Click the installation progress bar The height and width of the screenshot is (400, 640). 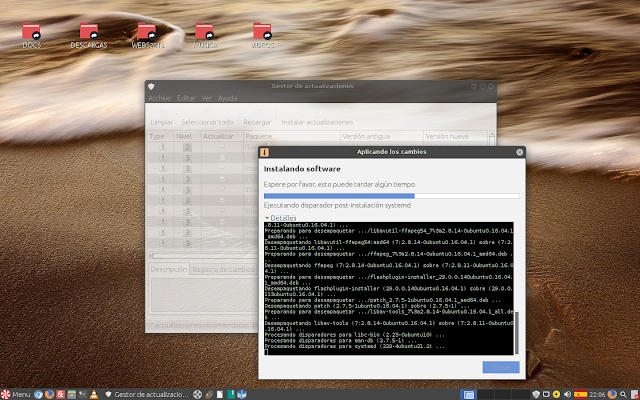pyautogui.click(x=391, y=196)
